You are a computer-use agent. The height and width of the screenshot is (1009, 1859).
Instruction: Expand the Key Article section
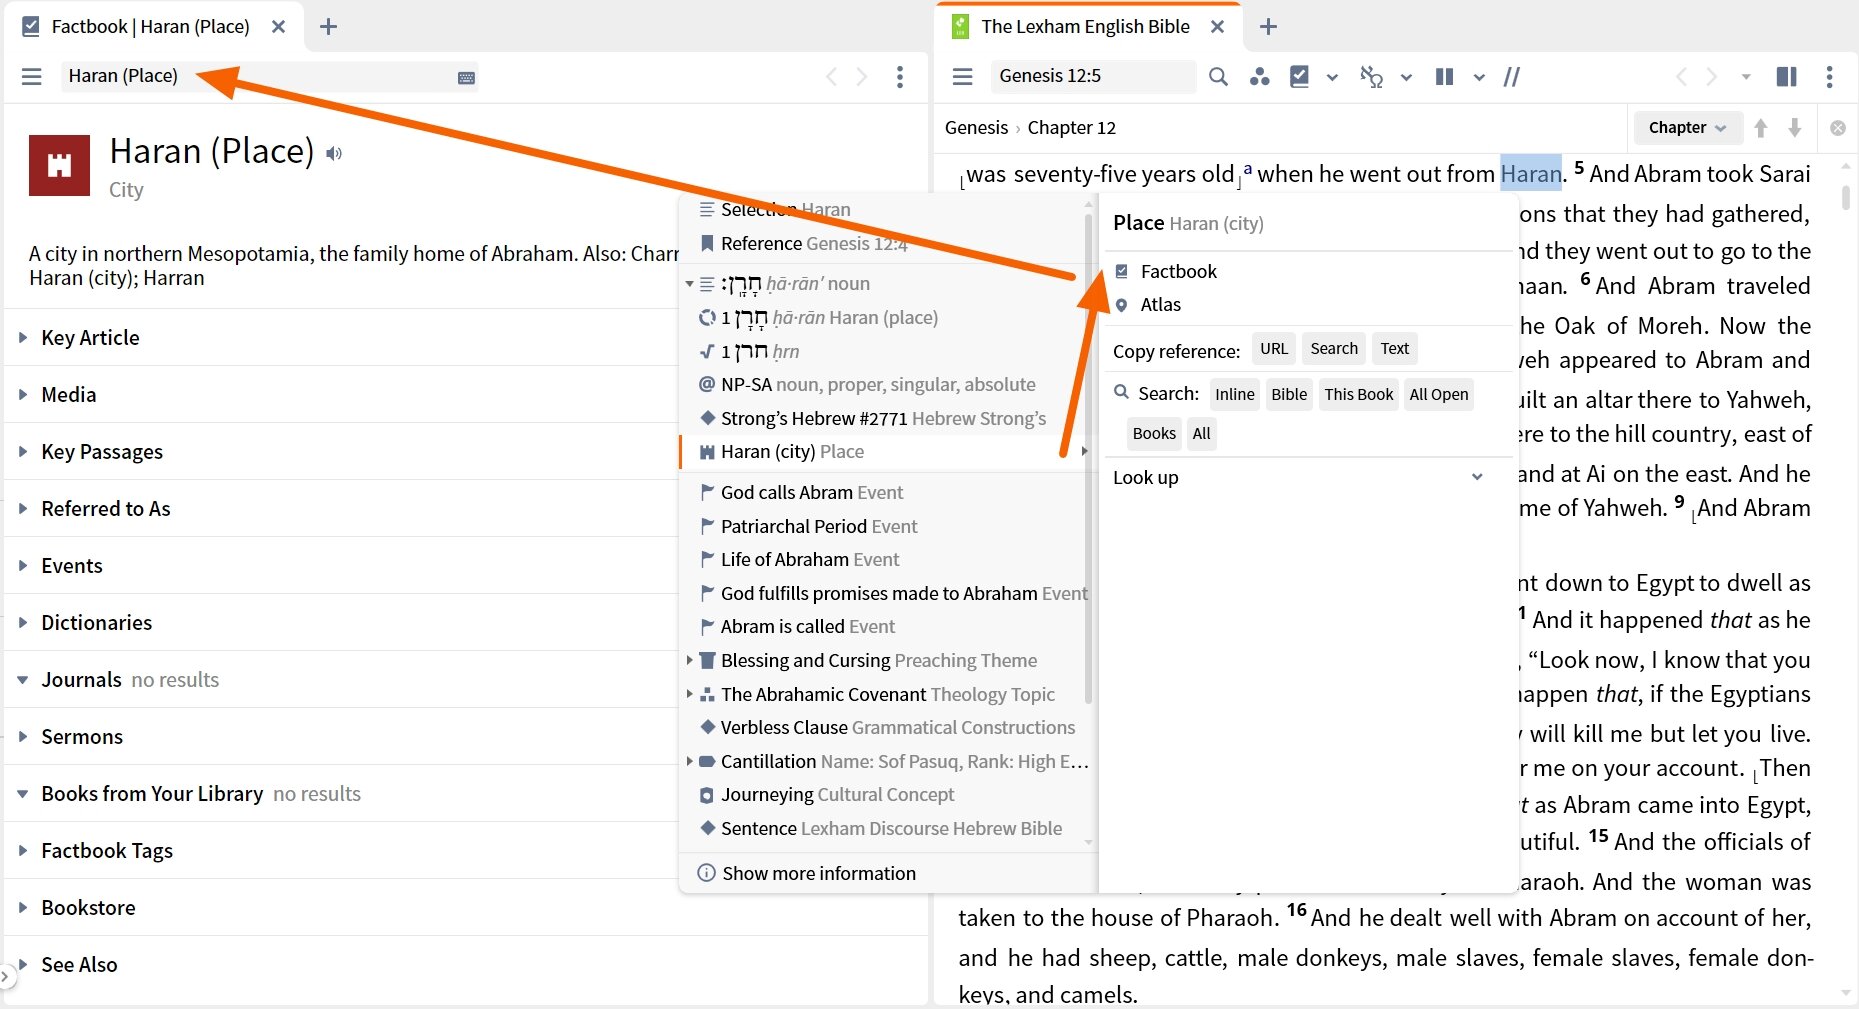[x=90, y=337]
